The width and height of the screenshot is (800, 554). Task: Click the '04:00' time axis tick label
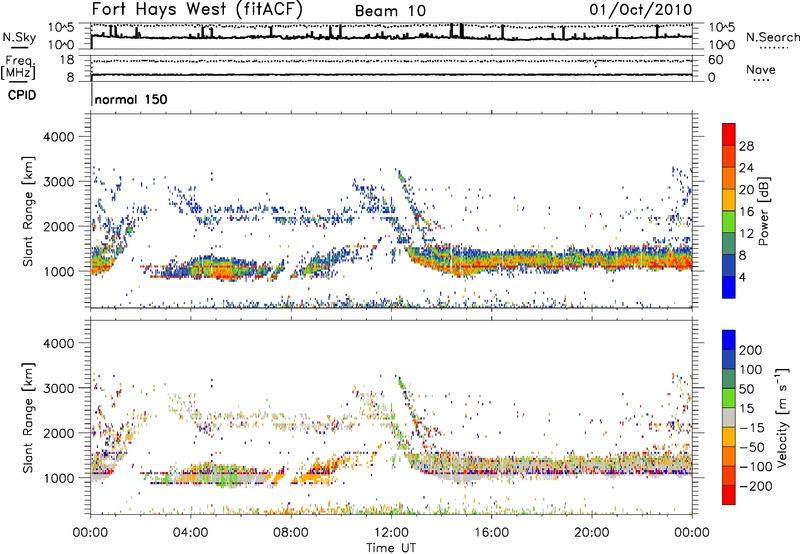click(191, 533)
